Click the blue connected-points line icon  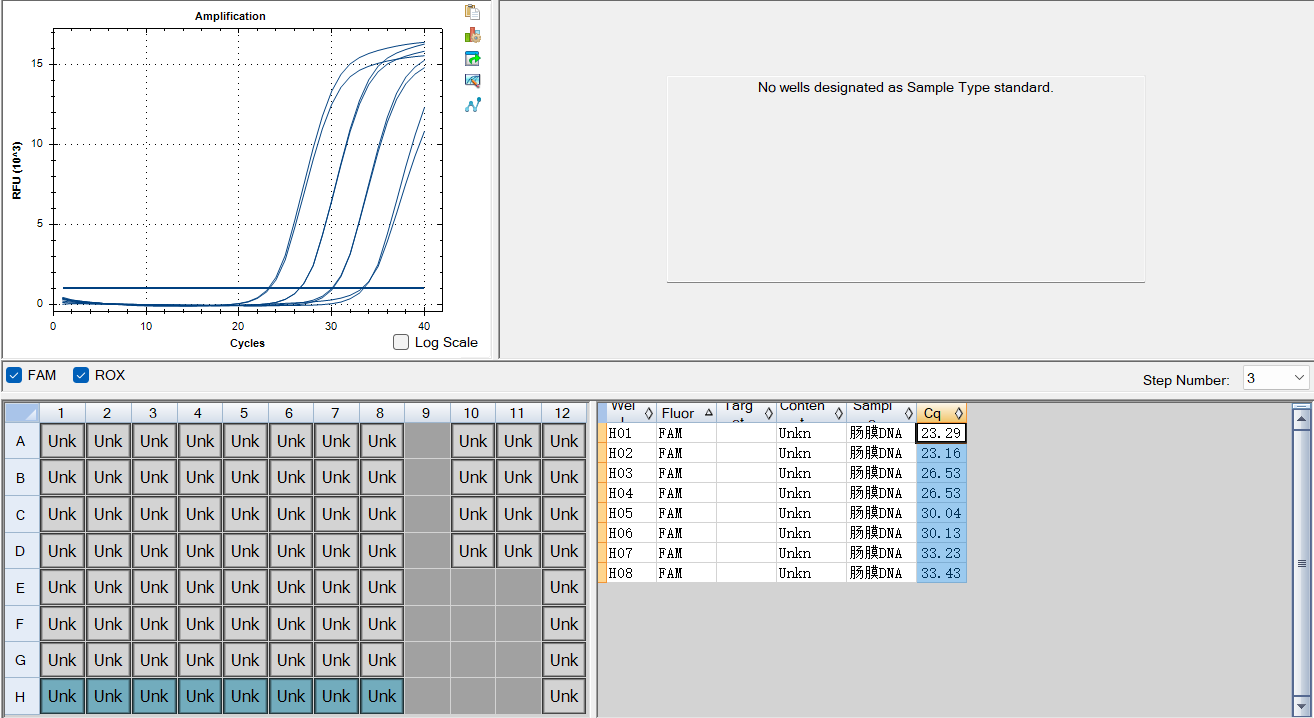473,104
